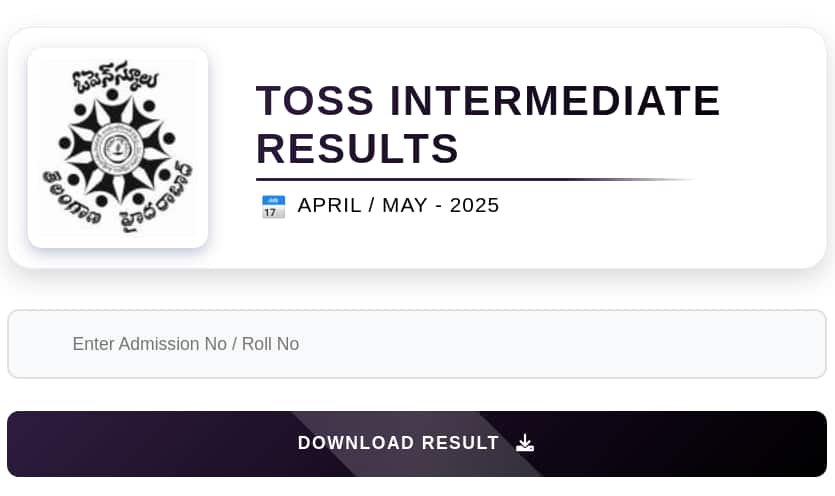Image resolution: width=835 pixels, height=496 pixels.
Task: Click the word MAY in the session date
Action: click(x=405, y=206)
